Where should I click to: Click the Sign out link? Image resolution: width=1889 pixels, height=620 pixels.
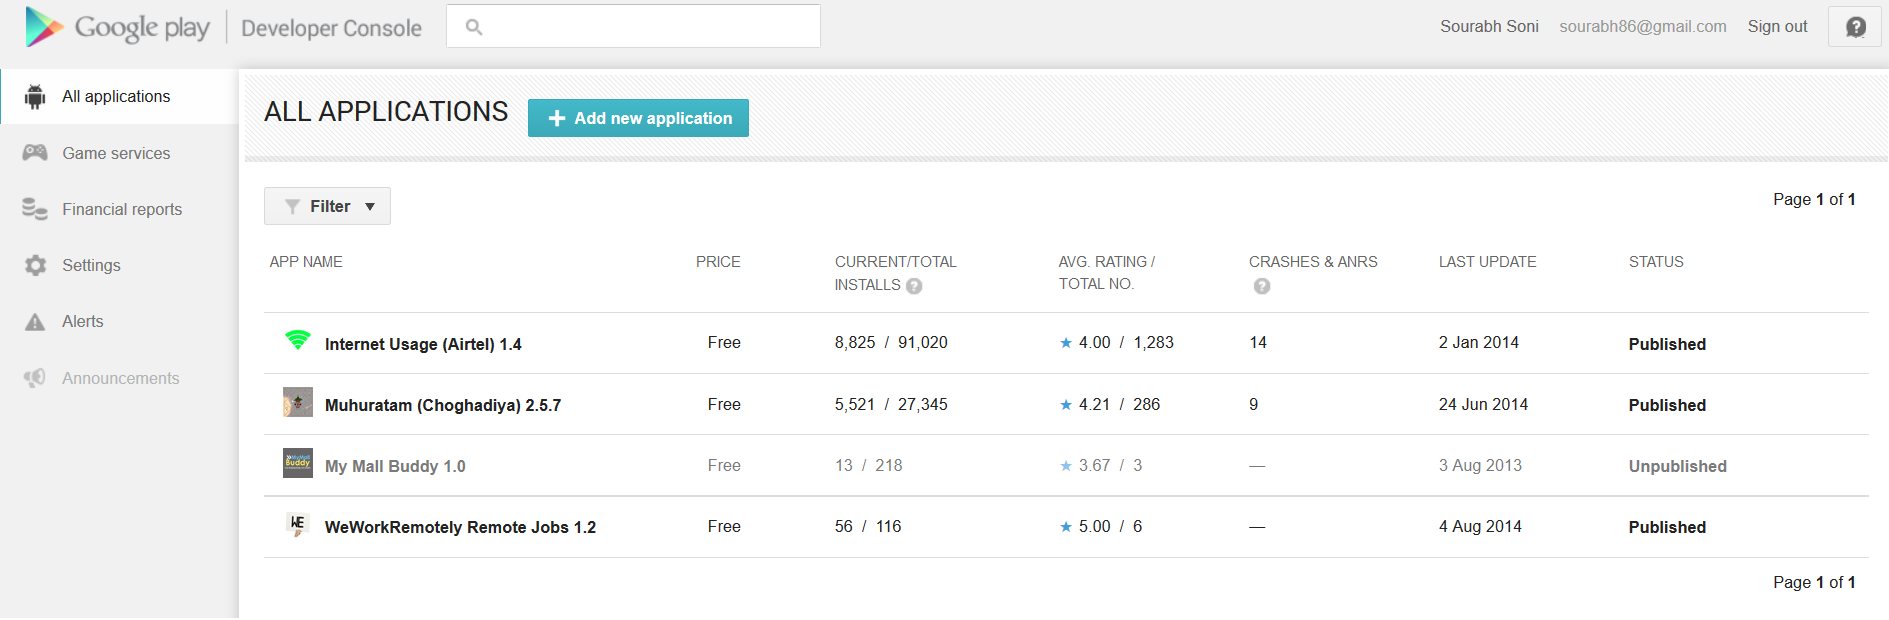(x=1777, y=27)
